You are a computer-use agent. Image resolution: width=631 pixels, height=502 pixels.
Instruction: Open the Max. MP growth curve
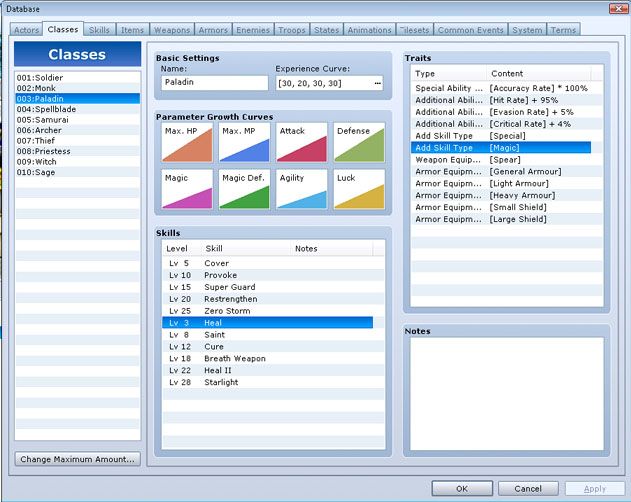pos(244,143)
